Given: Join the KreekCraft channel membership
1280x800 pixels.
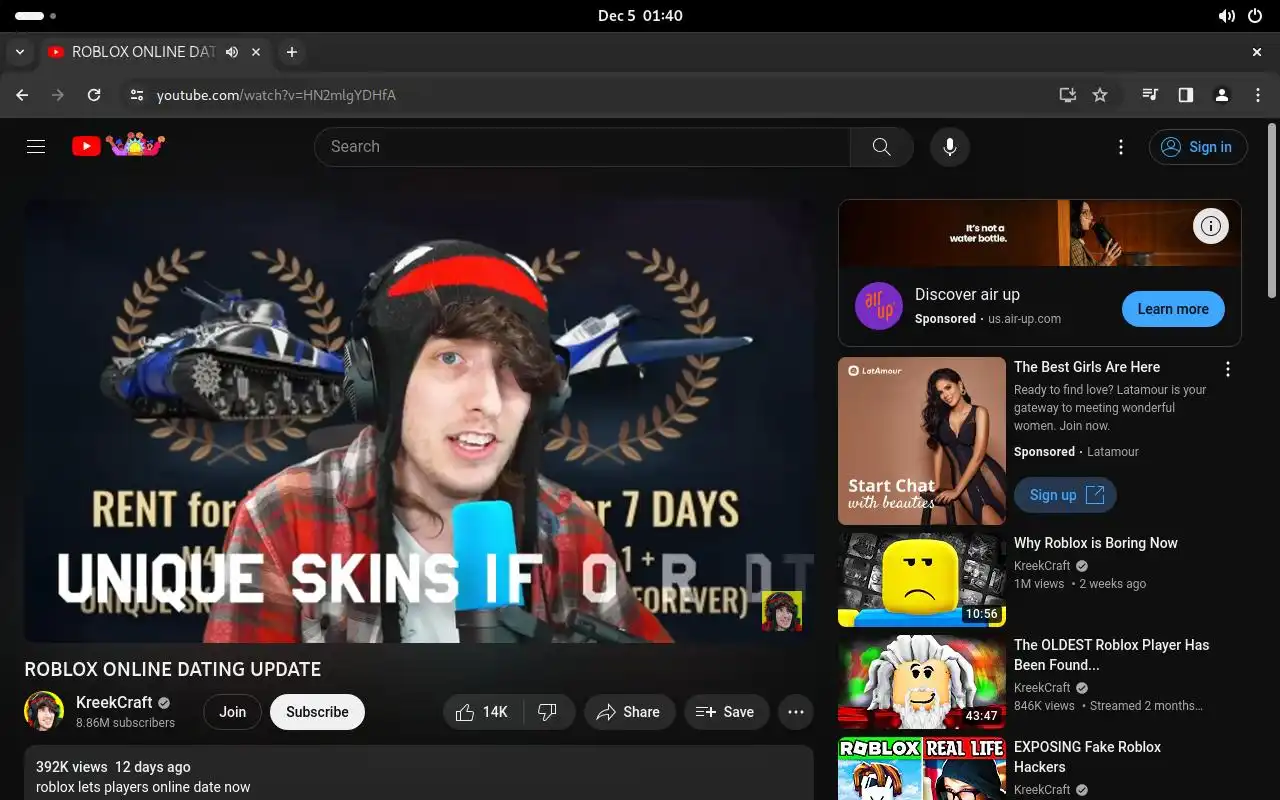Looking at the screenshot, I should pyautogui.click(x=233, y=712).
